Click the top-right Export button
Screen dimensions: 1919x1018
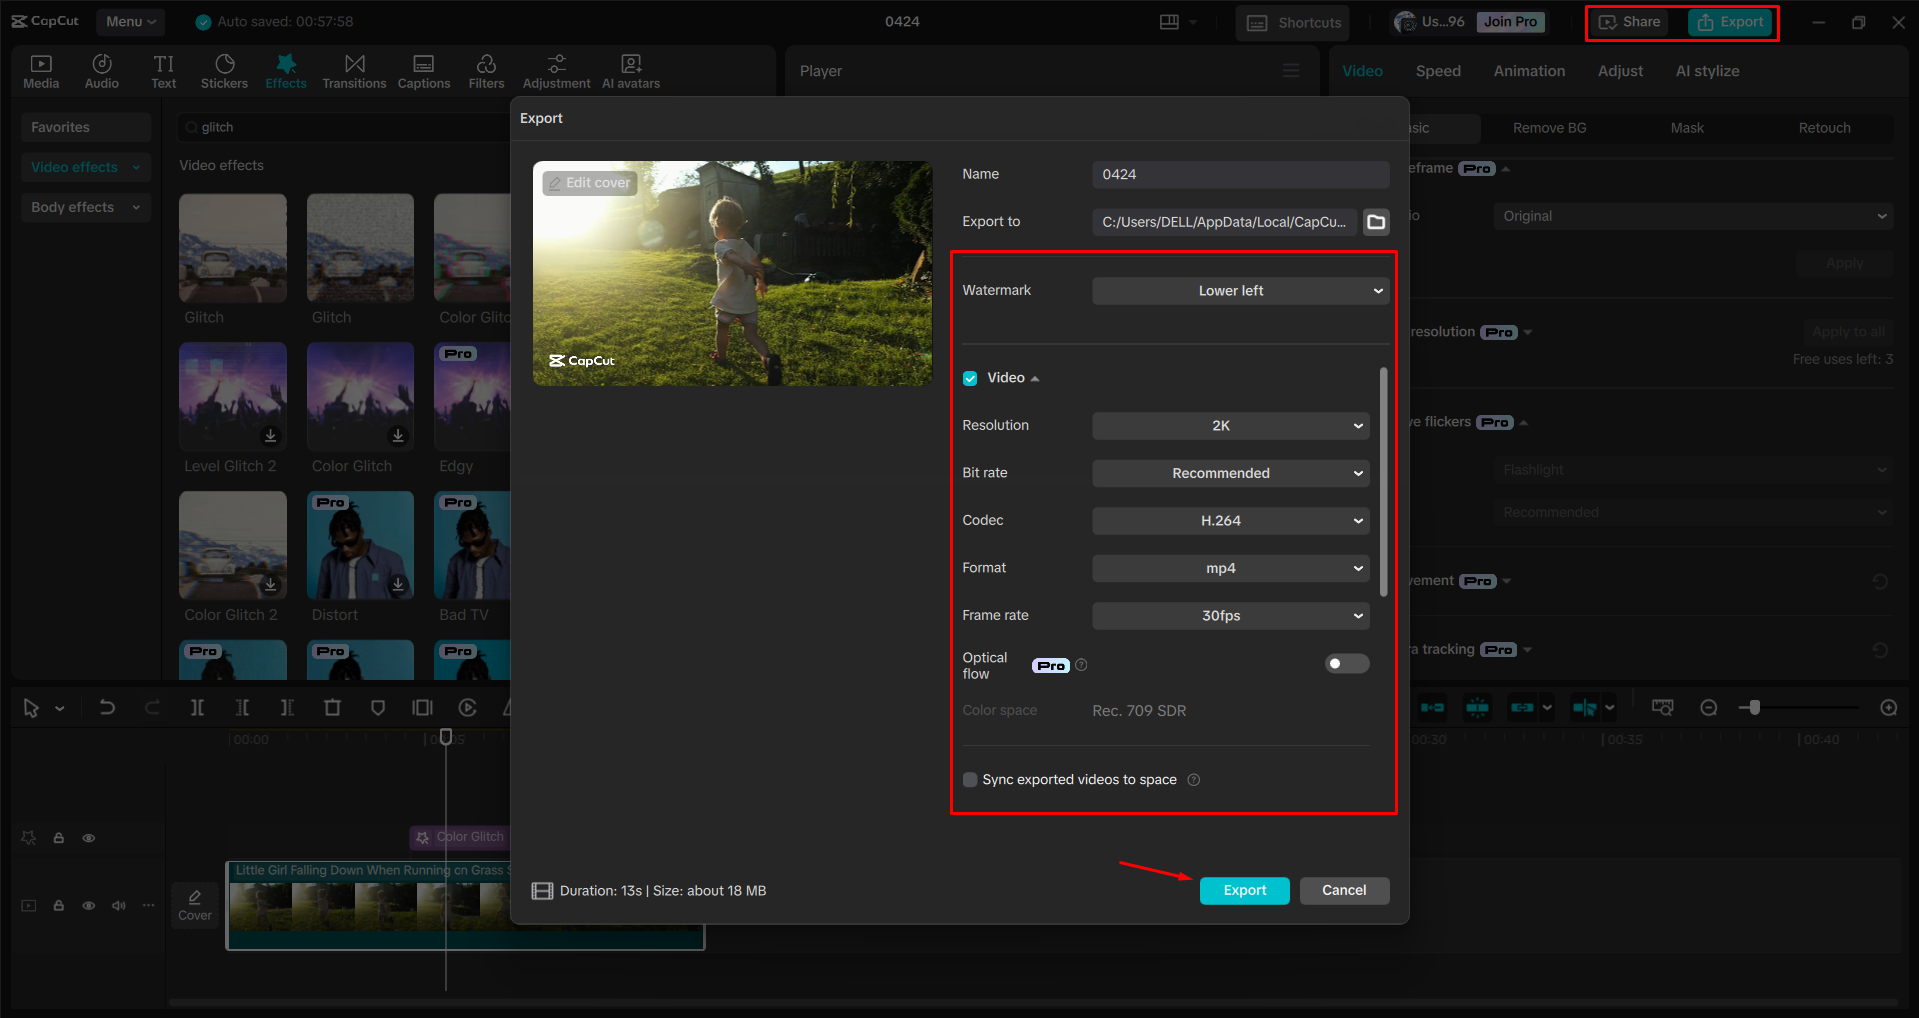pyautogui.click(x=1731, y=22)
